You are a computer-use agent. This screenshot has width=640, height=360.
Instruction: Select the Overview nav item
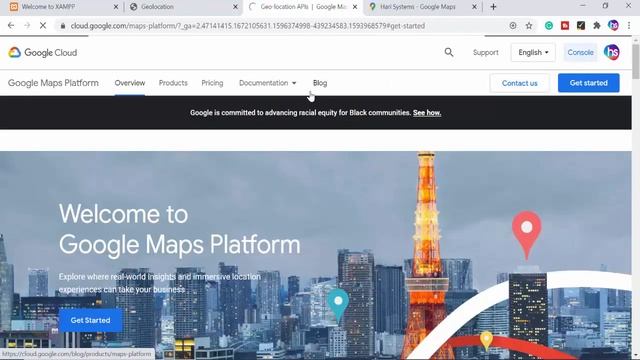(130, 83)
